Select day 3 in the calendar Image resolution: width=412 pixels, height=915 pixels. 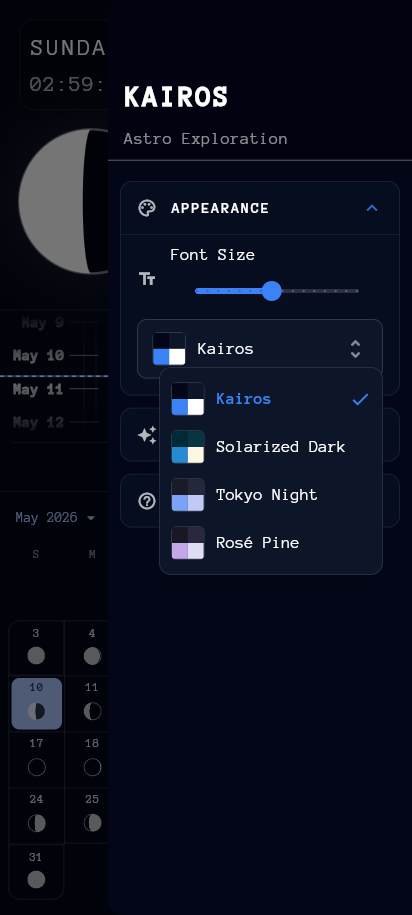36,648
